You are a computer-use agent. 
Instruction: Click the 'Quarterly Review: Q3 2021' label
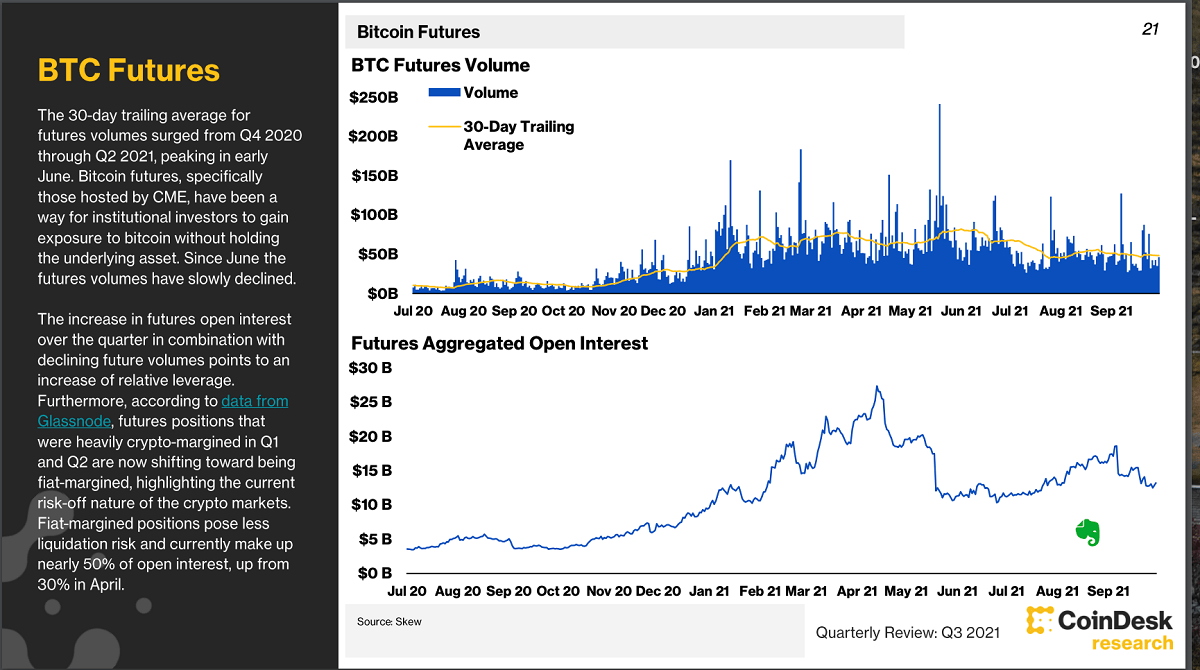tap(907, 632)
